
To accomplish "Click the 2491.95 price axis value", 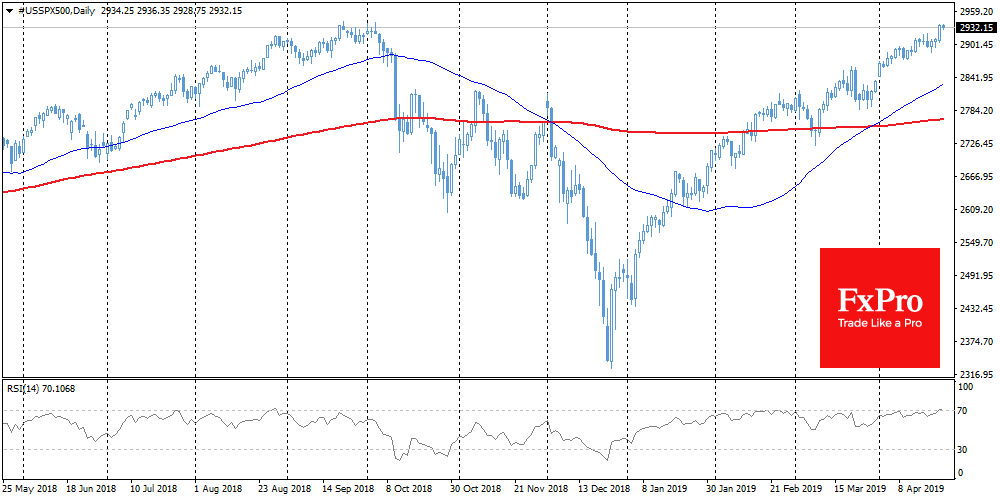I will [976, 276].
